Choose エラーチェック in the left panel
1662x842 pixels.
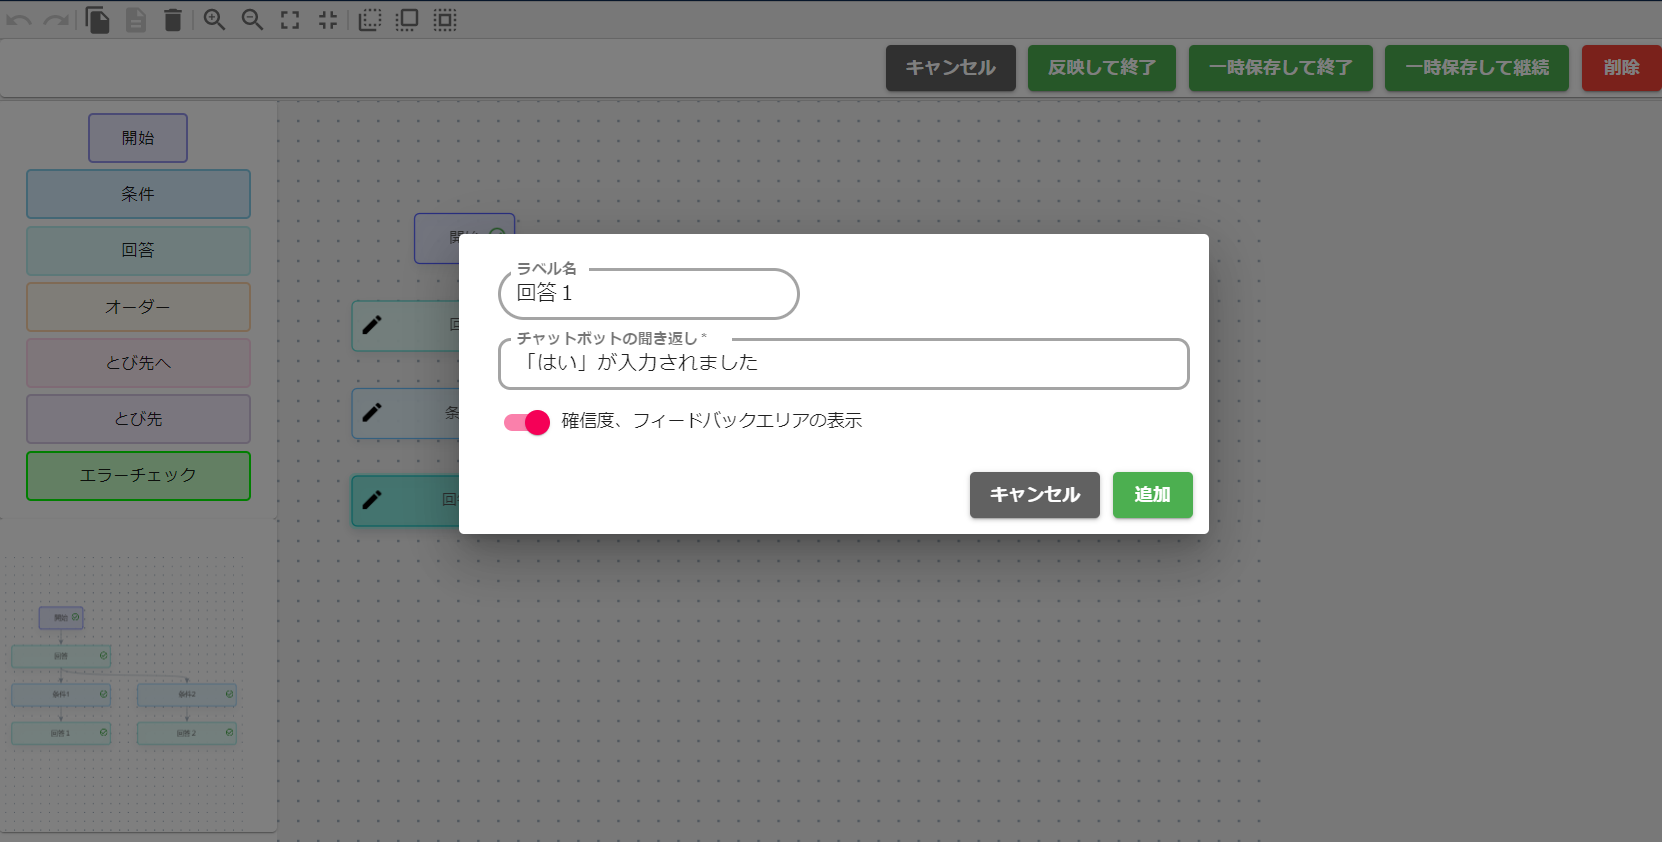click(x=138, y=476)
